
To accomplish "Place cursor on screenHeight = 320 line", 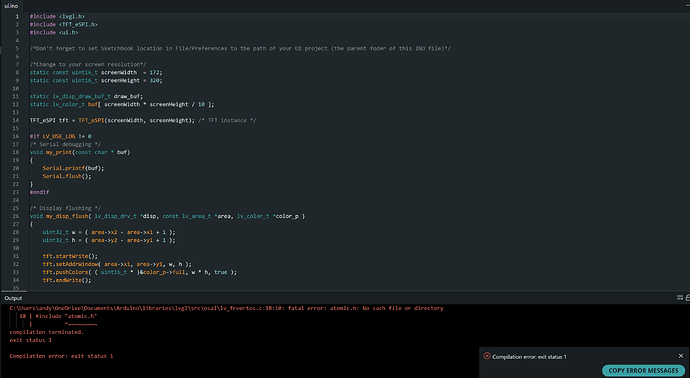I will pyautogui.click(x=96, y=81).
